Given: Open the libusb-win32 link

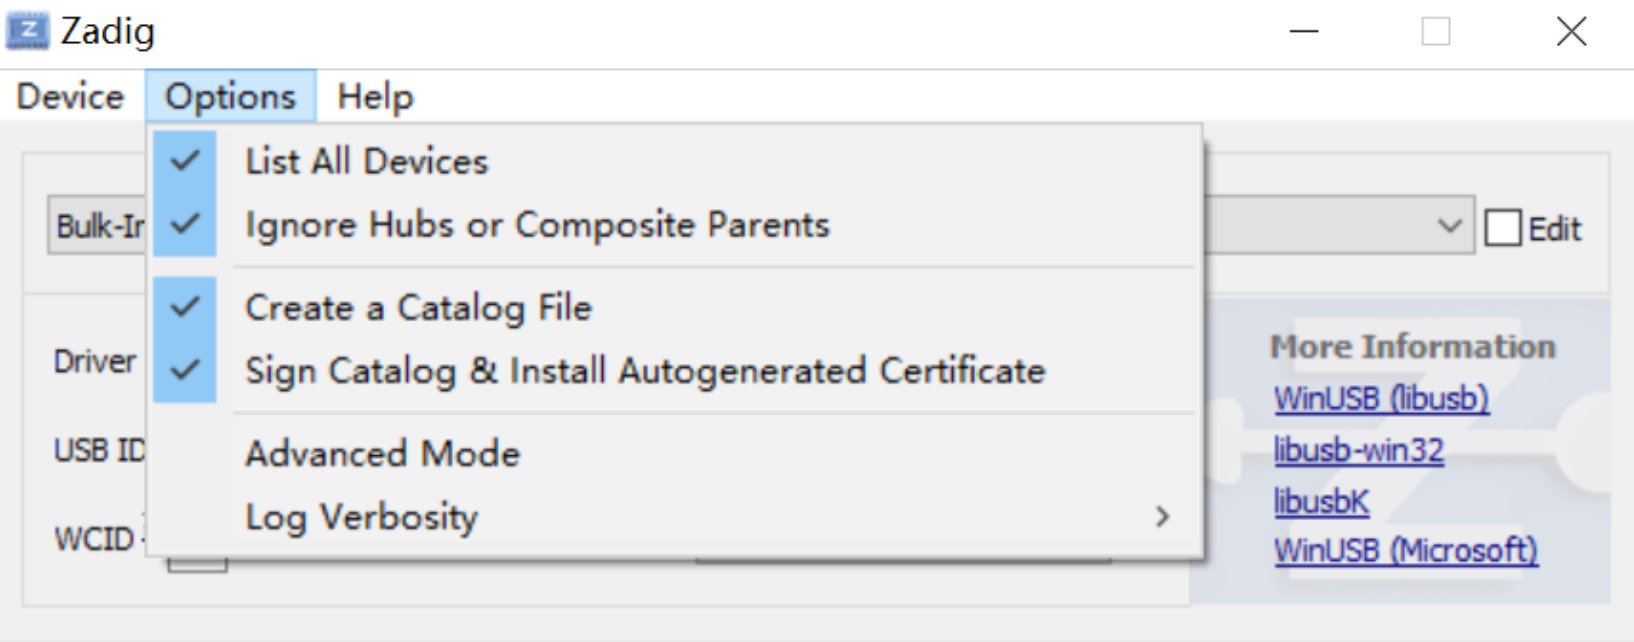Looking at the screenshot, I should pyautogui.click(x=1358, y=450).
